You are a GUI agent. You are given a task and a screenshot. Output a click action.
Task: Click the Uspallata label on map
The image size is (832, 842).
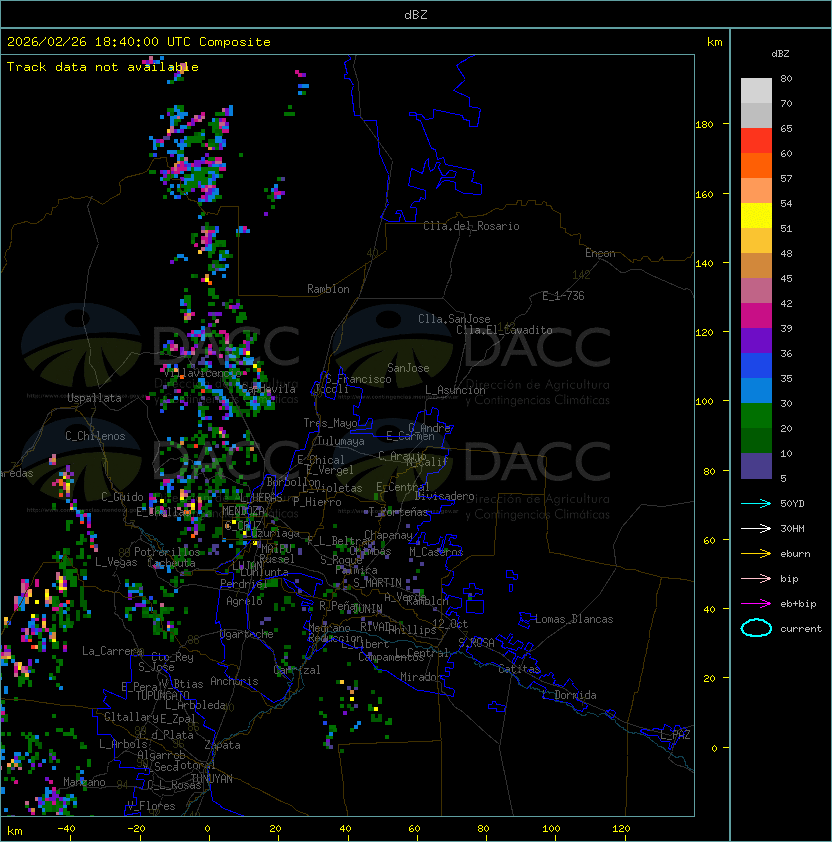point(94,398)
